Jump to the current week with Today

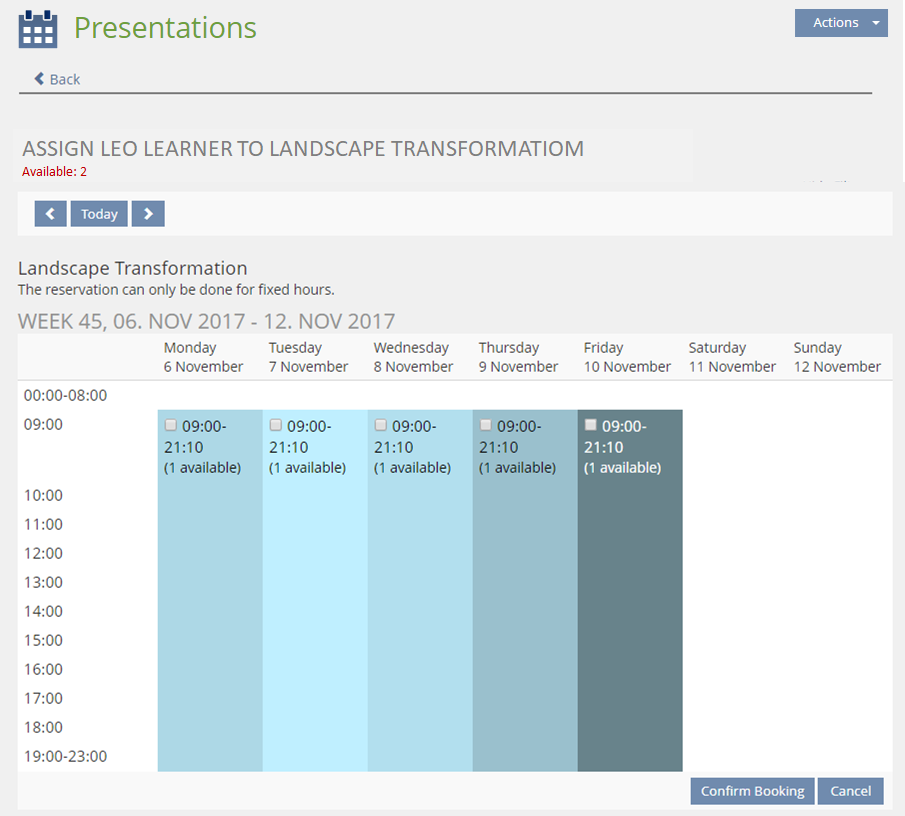[x=99, y=214]
